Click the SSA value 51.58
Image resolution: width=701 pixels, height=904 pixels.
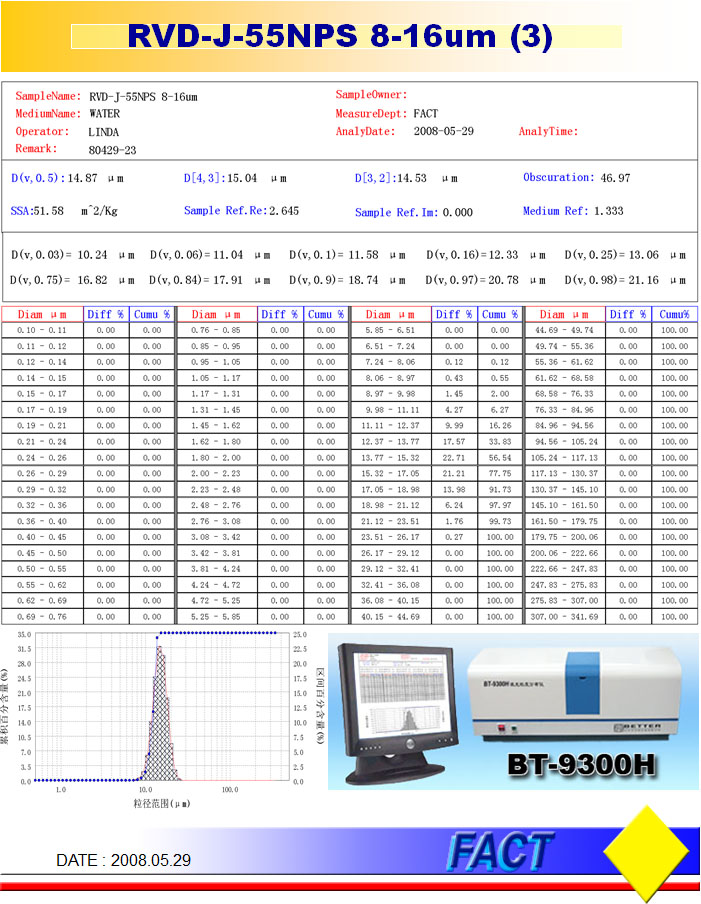tap(48, 211)
